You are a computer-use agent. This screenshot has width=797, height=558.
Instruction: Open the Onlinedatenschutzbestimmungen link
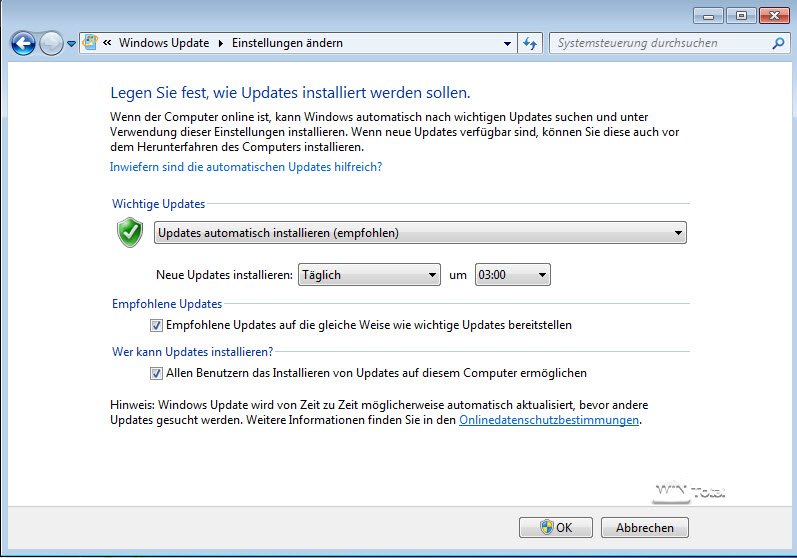(x=549, y=420)
